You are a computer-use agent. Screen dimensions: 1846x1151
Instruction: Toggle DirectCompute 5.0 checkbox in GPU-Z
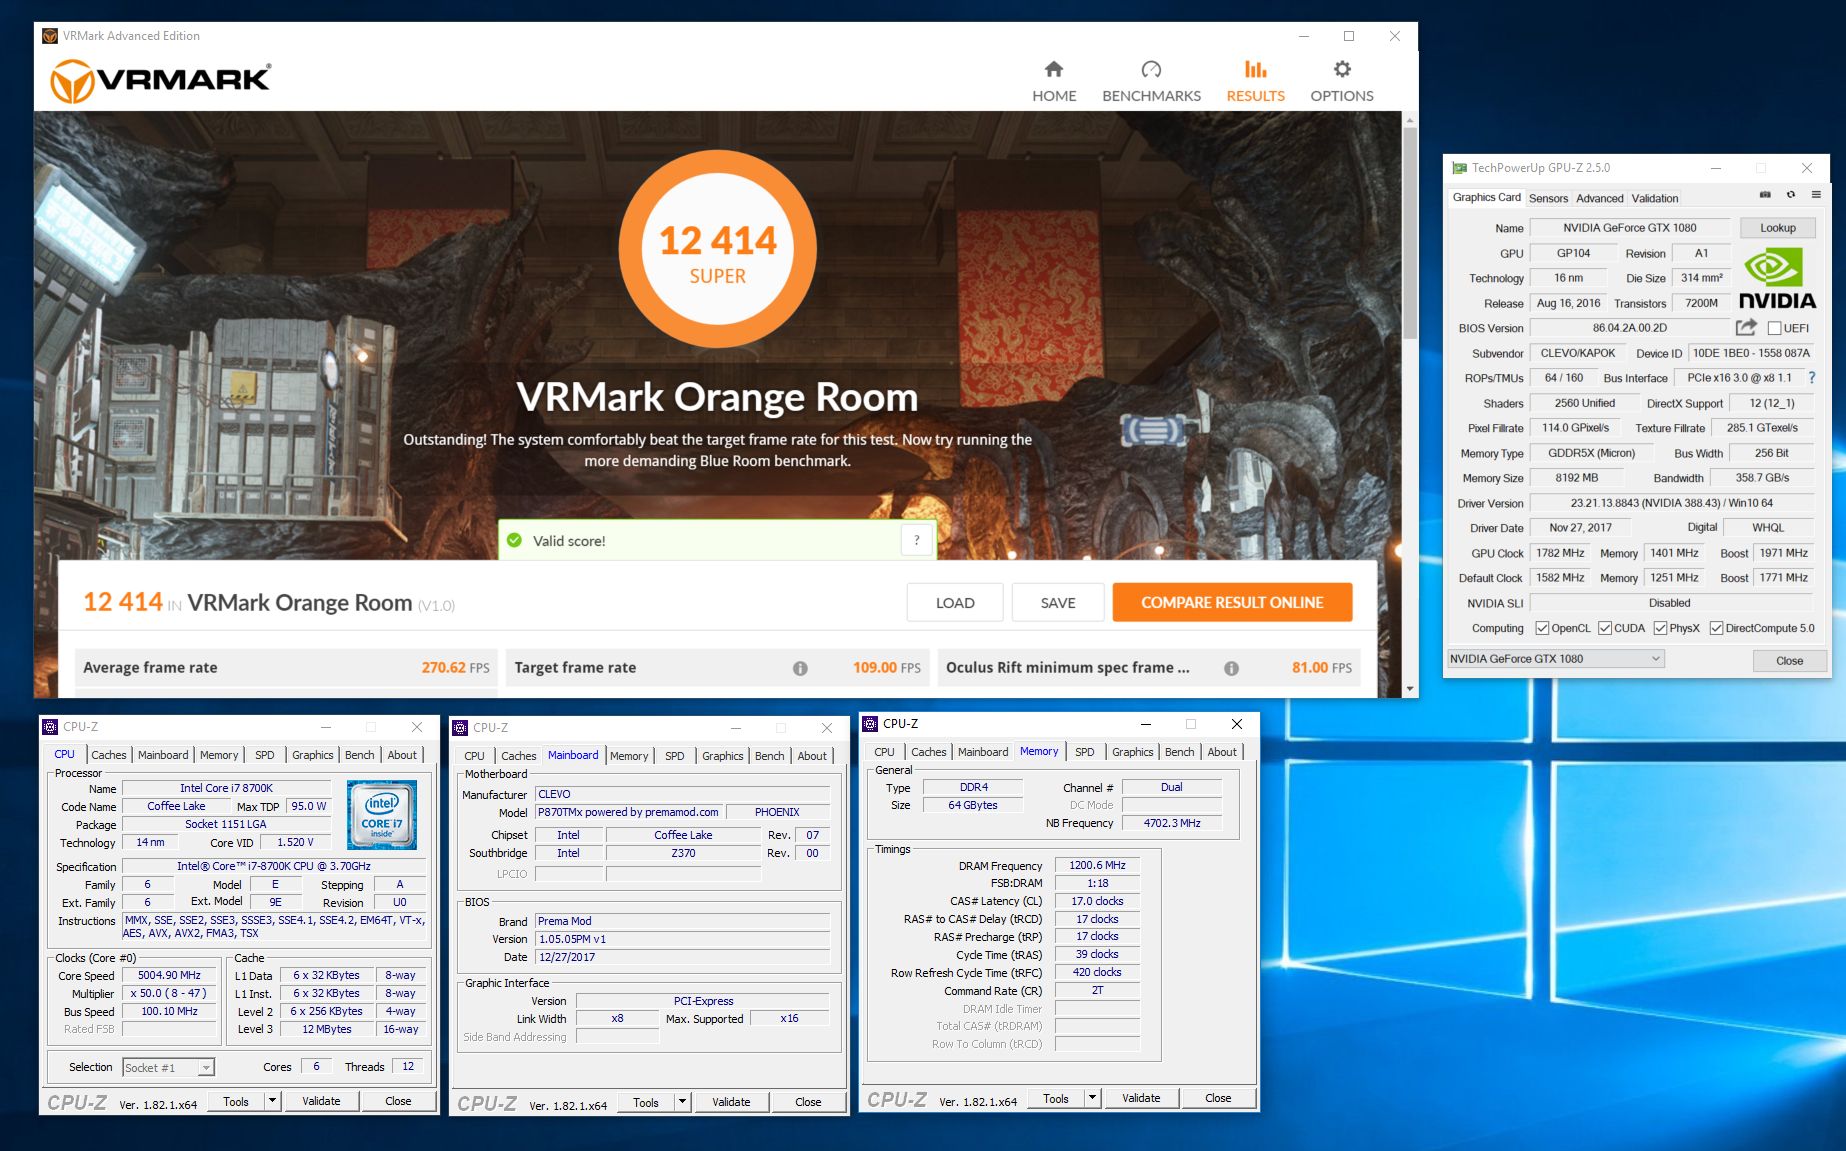(x=1716, y=628)
